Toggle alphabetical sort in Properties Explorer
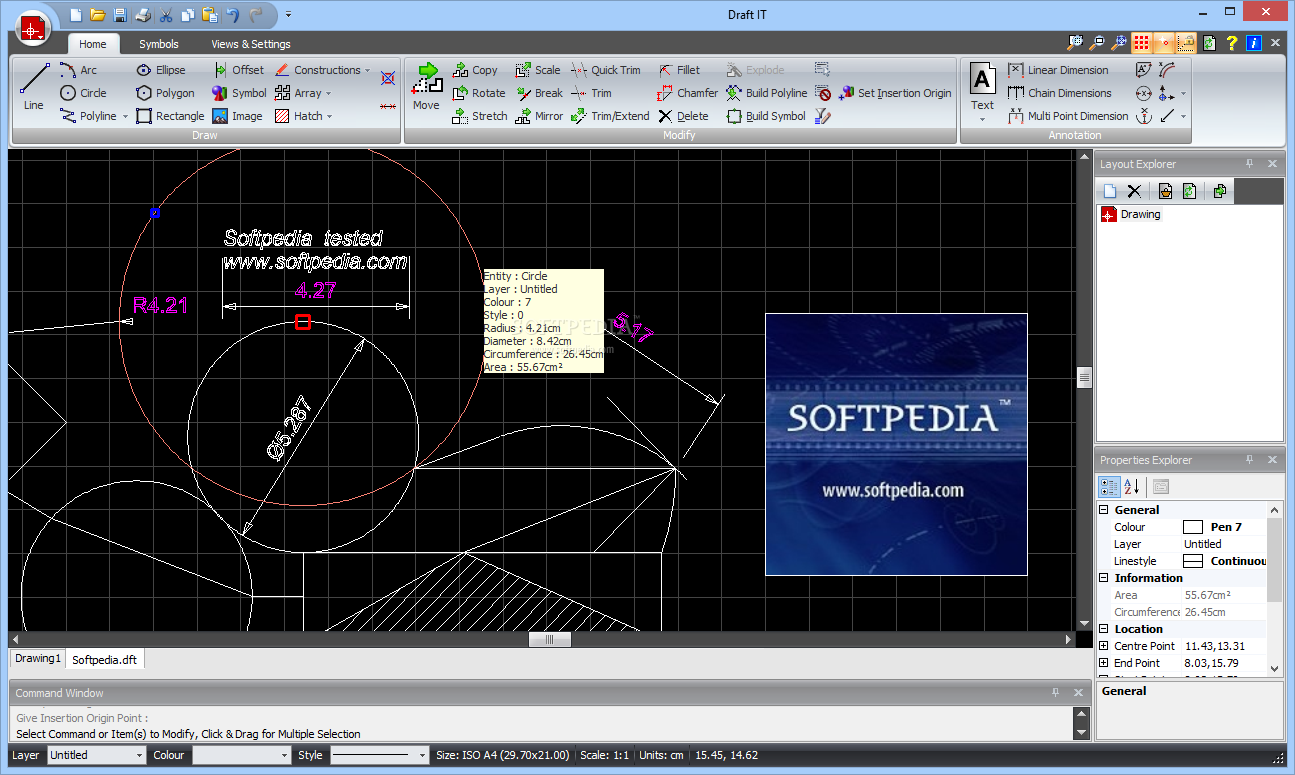Viewport: 1295px width, 775px height. point(1132,487)
